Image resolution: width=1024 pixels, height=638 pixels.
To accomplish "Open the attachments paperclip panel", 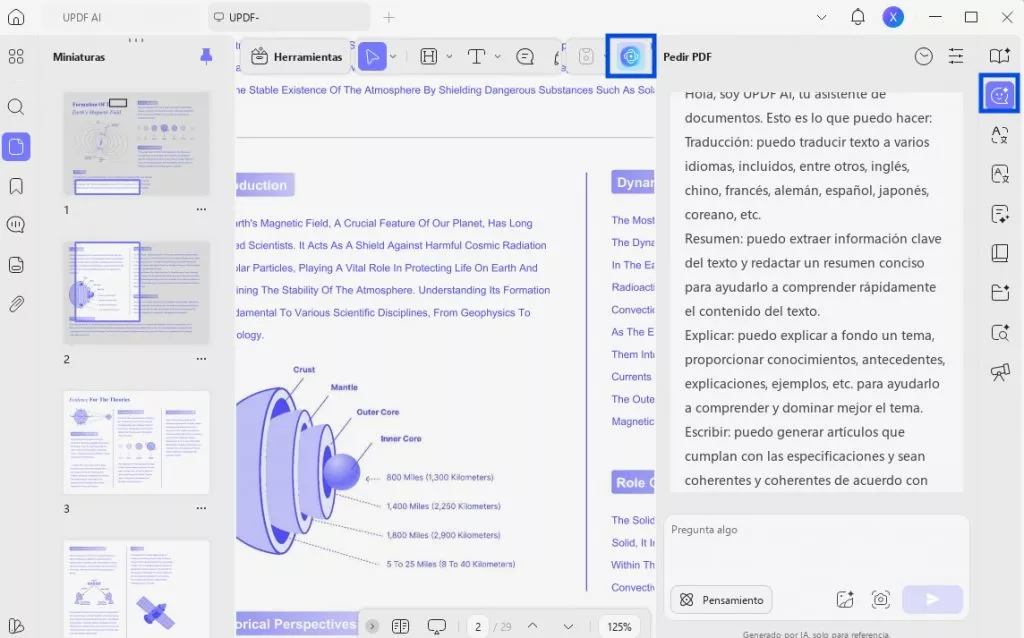I will click(x=16, y=304).
